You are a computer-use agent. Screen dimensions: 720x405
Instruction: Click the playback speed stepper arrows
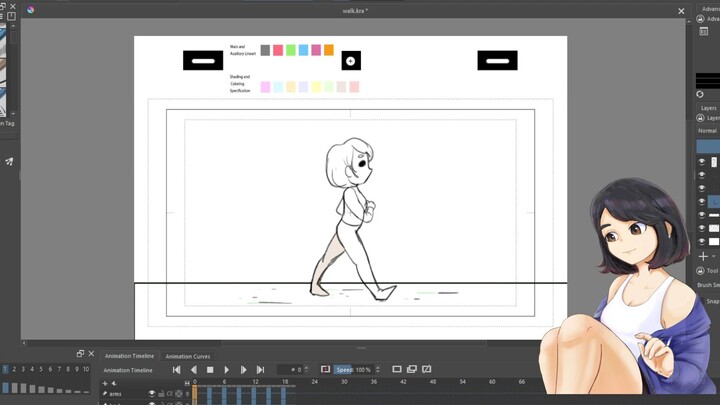(377, 369)
